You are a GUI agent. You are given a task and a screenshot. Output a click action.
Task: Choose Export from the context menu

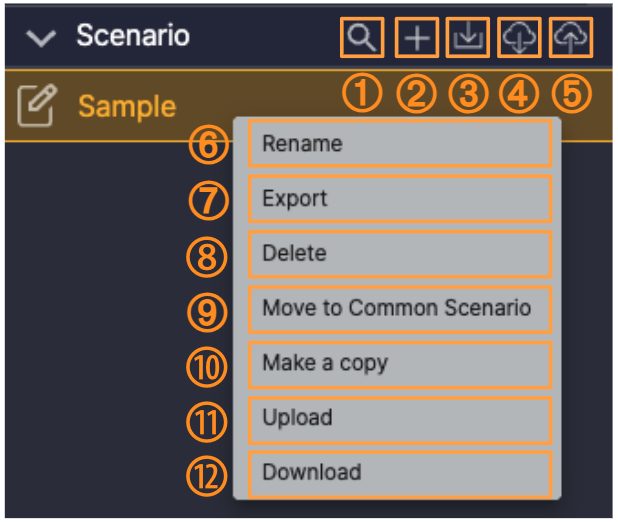400,199
